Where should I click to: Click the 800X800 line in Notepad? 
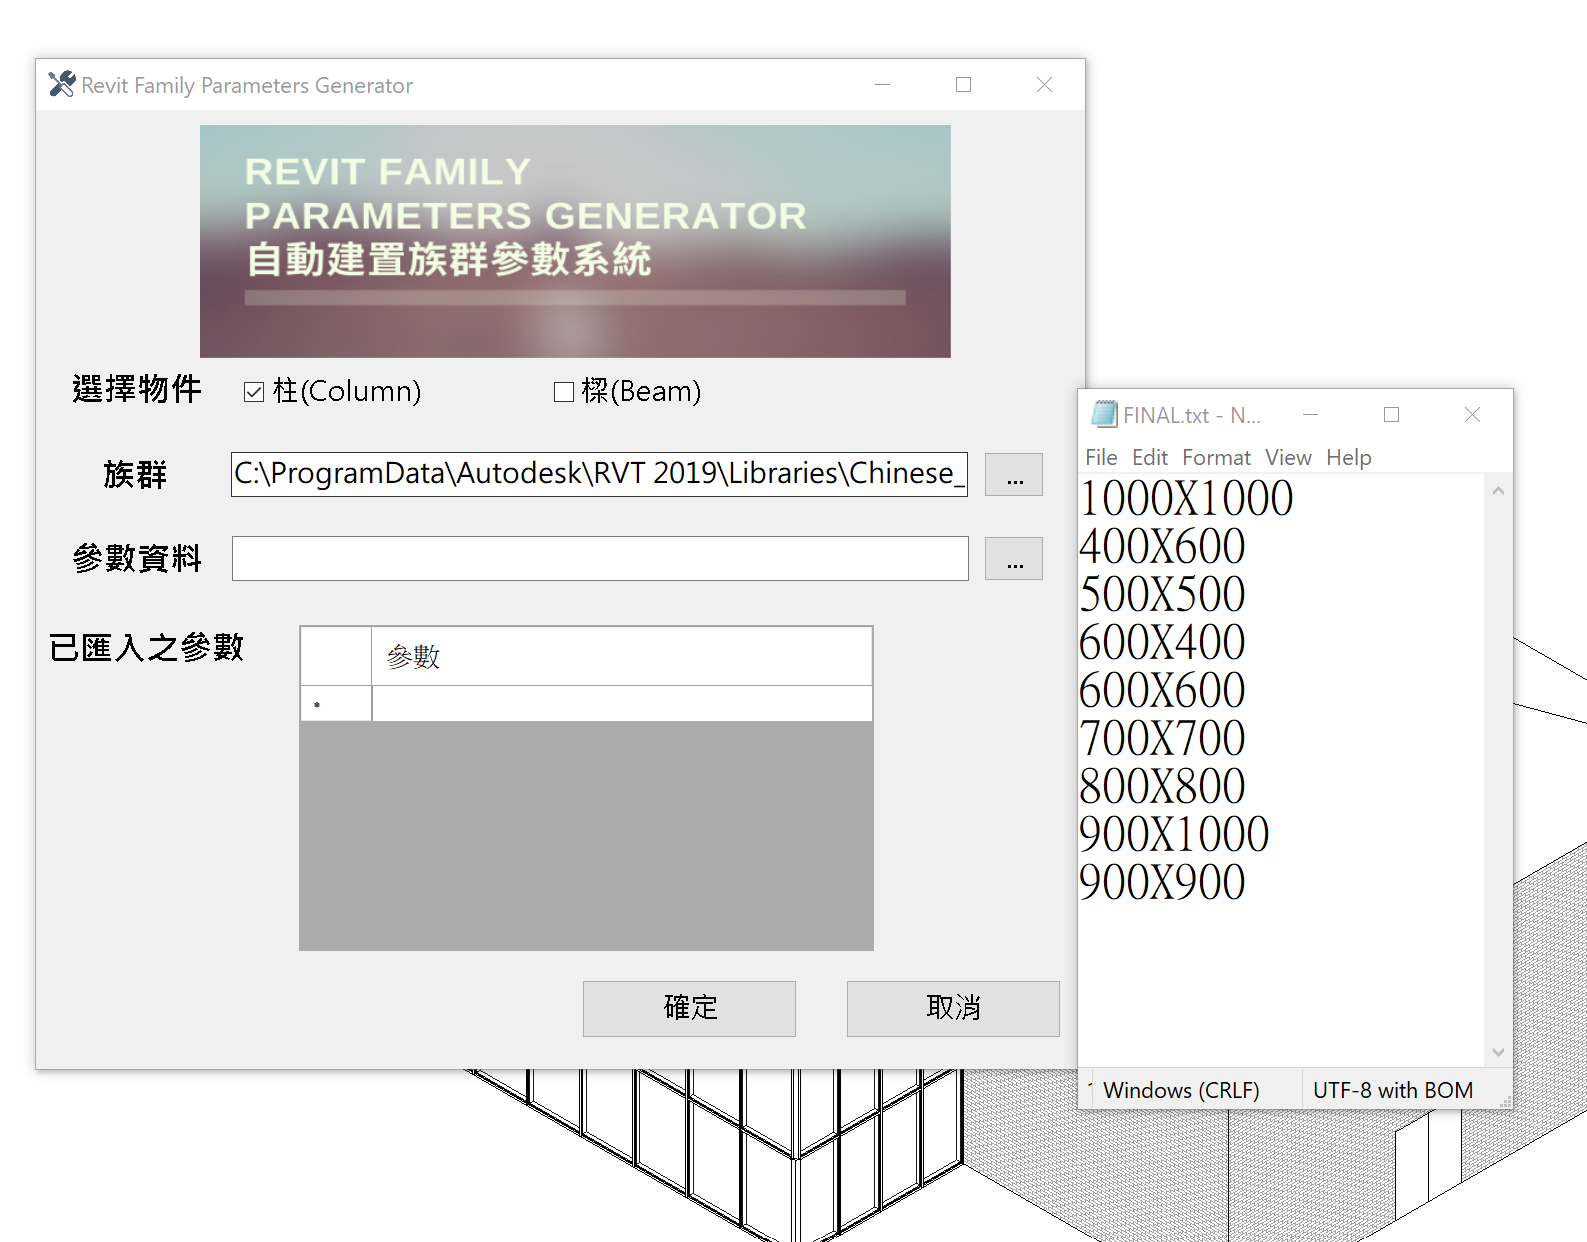click(1162, 787)
